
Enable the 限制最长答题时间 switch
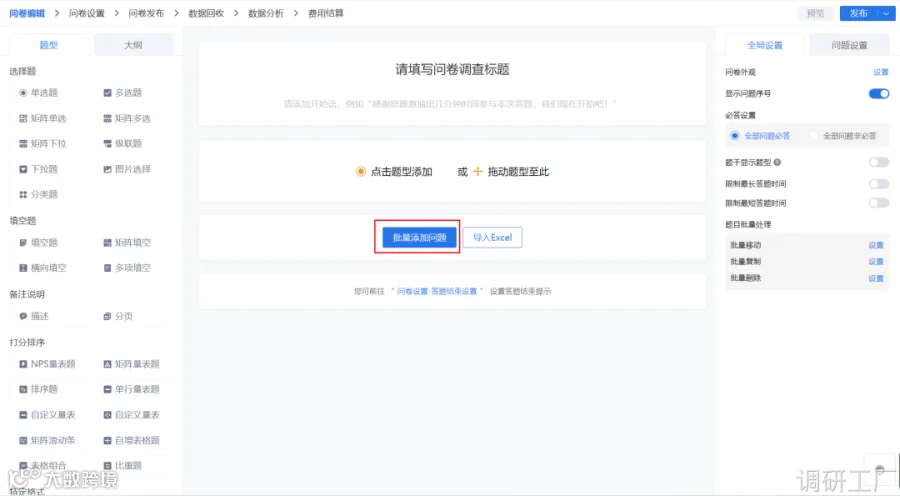pyautogui.click(x=879, y=184)
